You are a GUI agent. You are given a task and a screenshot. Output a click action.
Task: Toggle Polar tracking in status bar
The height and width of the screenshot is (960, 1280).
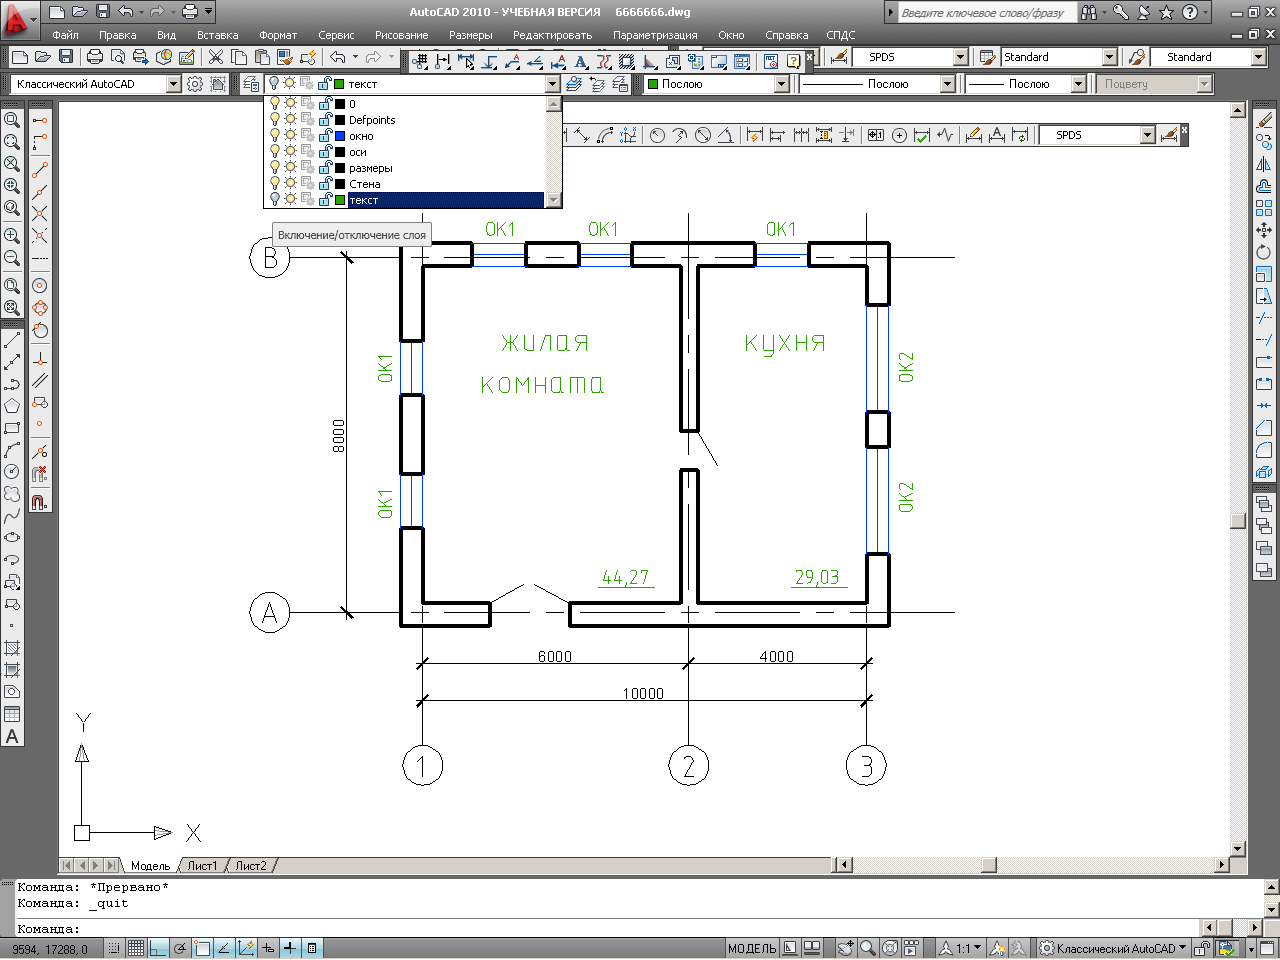pyautogui.click(x=180, y=948)
